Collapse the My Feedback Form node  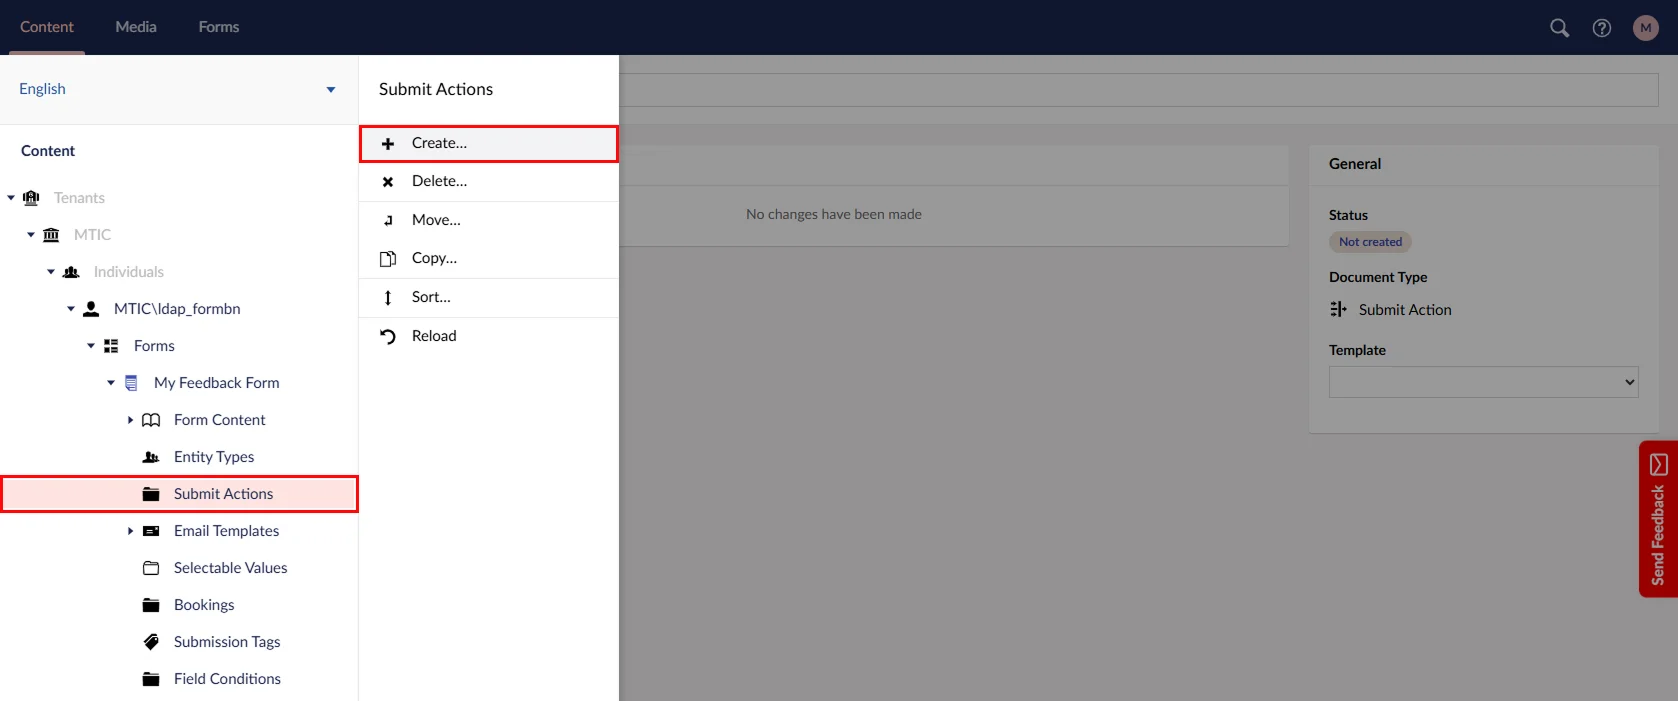(111, 383)
